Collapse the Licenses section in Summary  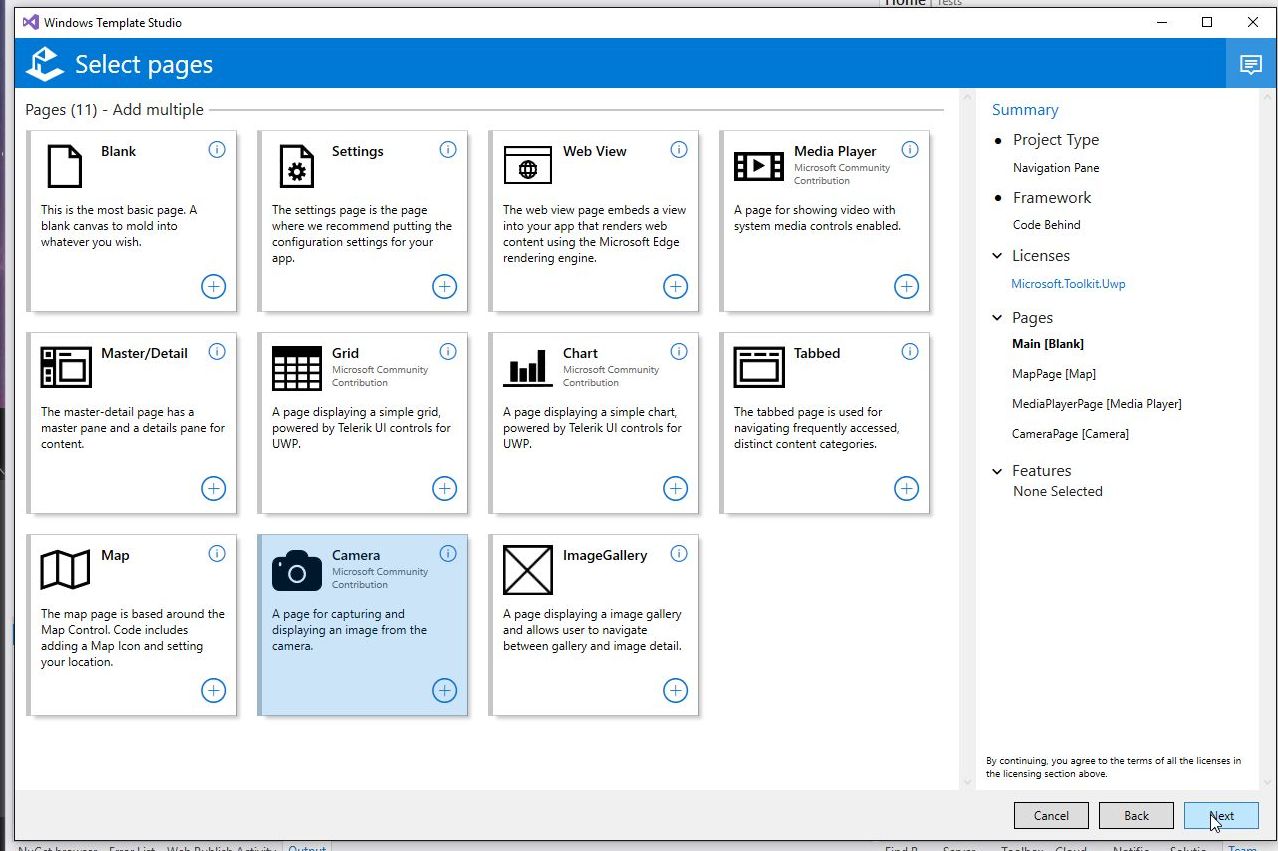pos(997,256)
